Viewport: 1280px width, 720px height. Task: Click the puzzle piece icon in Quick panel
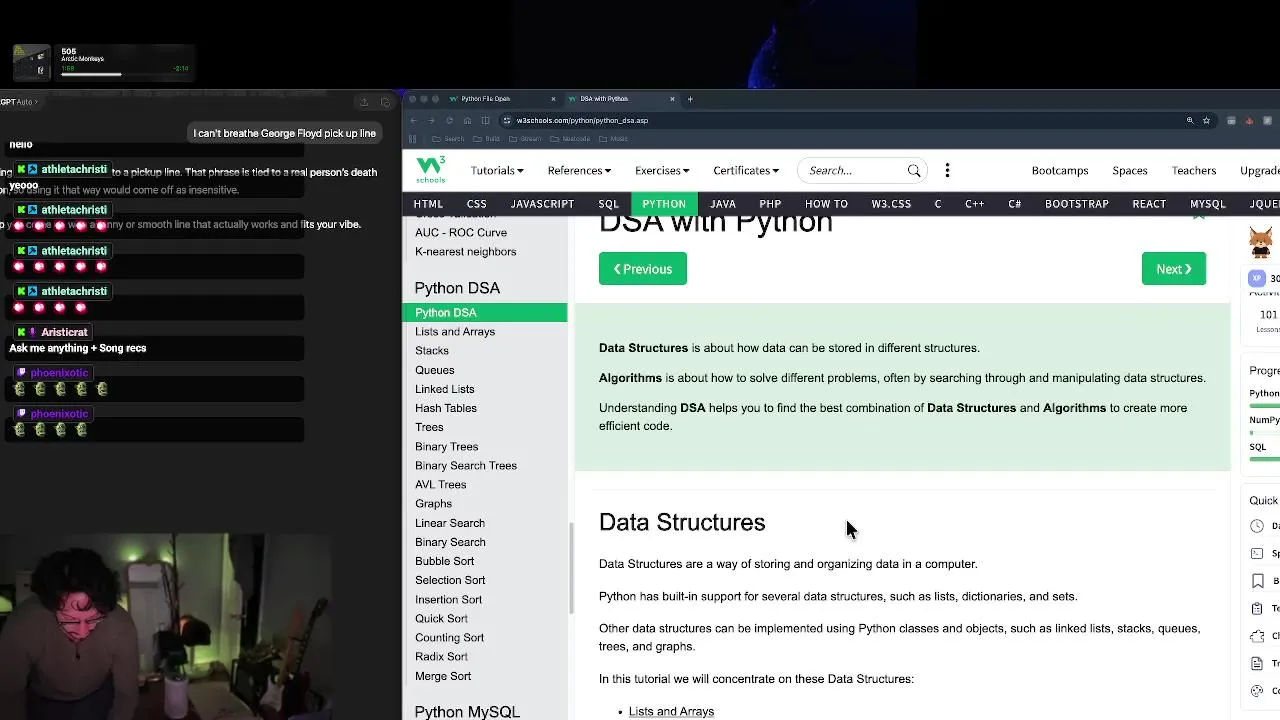pyautogui.click(x=1257, y=636)
